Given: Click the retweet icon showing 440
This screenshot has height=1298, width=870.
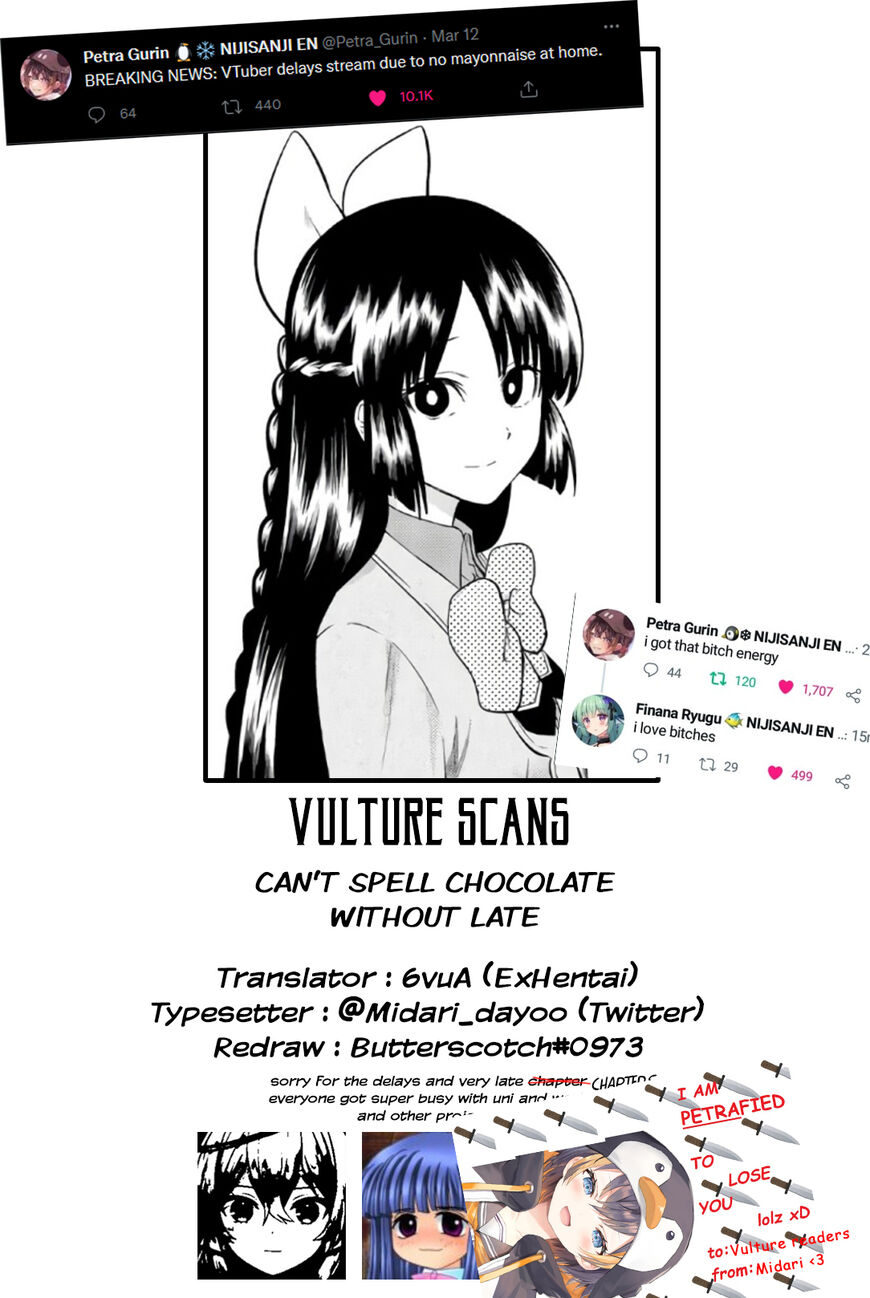Looking at the screenshot, I should [x=232, y=106].
